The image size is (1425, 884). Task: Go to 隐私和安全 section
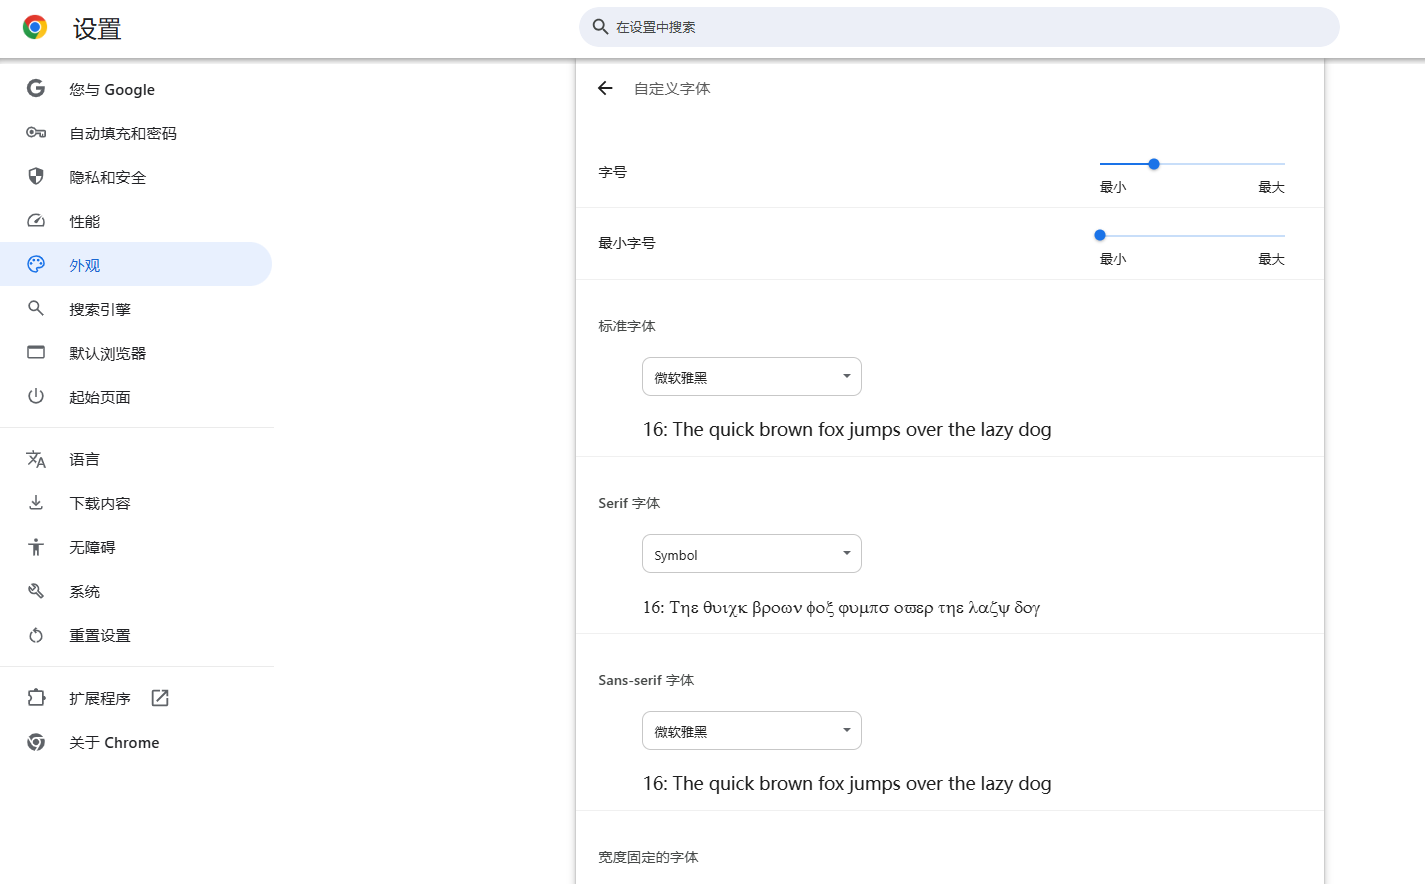point(136,177)
